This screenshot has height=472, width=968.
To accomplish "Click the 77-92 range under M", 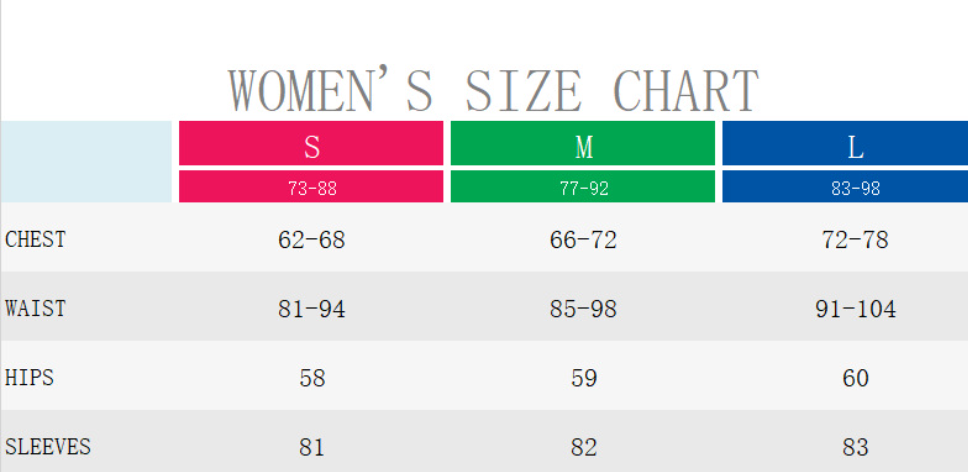I will coord(583,187).
